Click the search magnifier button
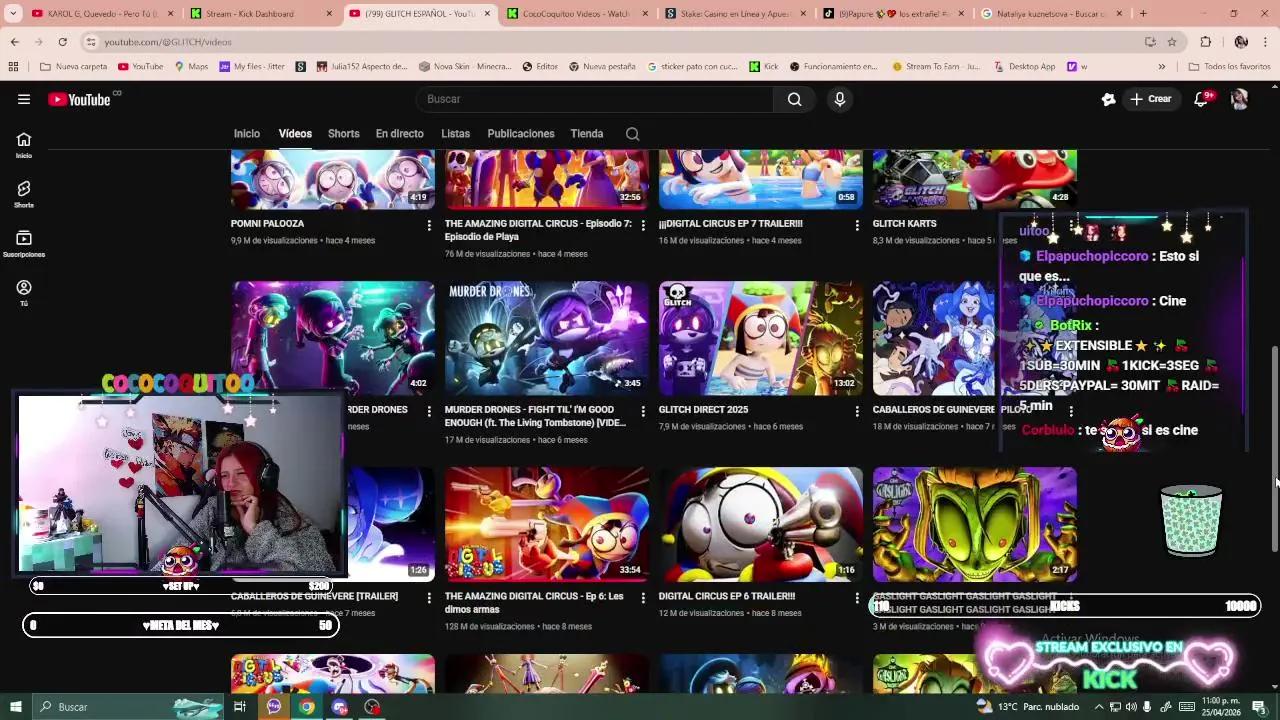Viewport: 1280px width, 720px height. (x=794, y=99)
